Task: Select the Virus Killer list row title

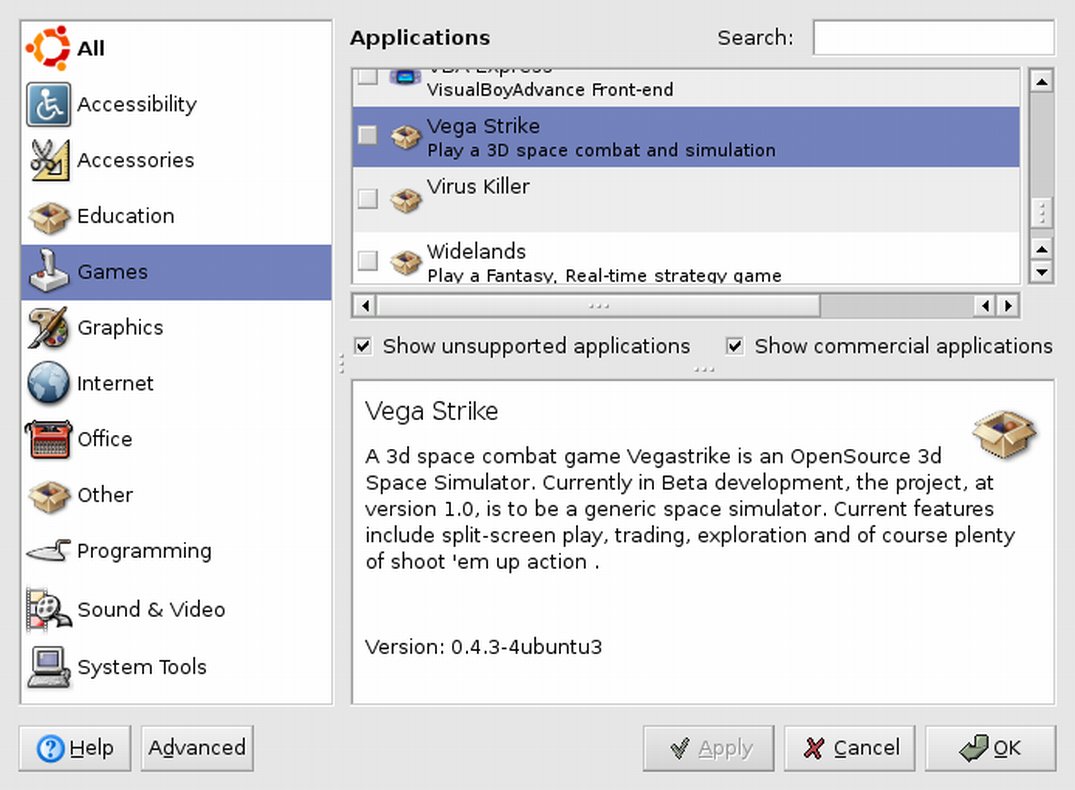Action: 478,187
